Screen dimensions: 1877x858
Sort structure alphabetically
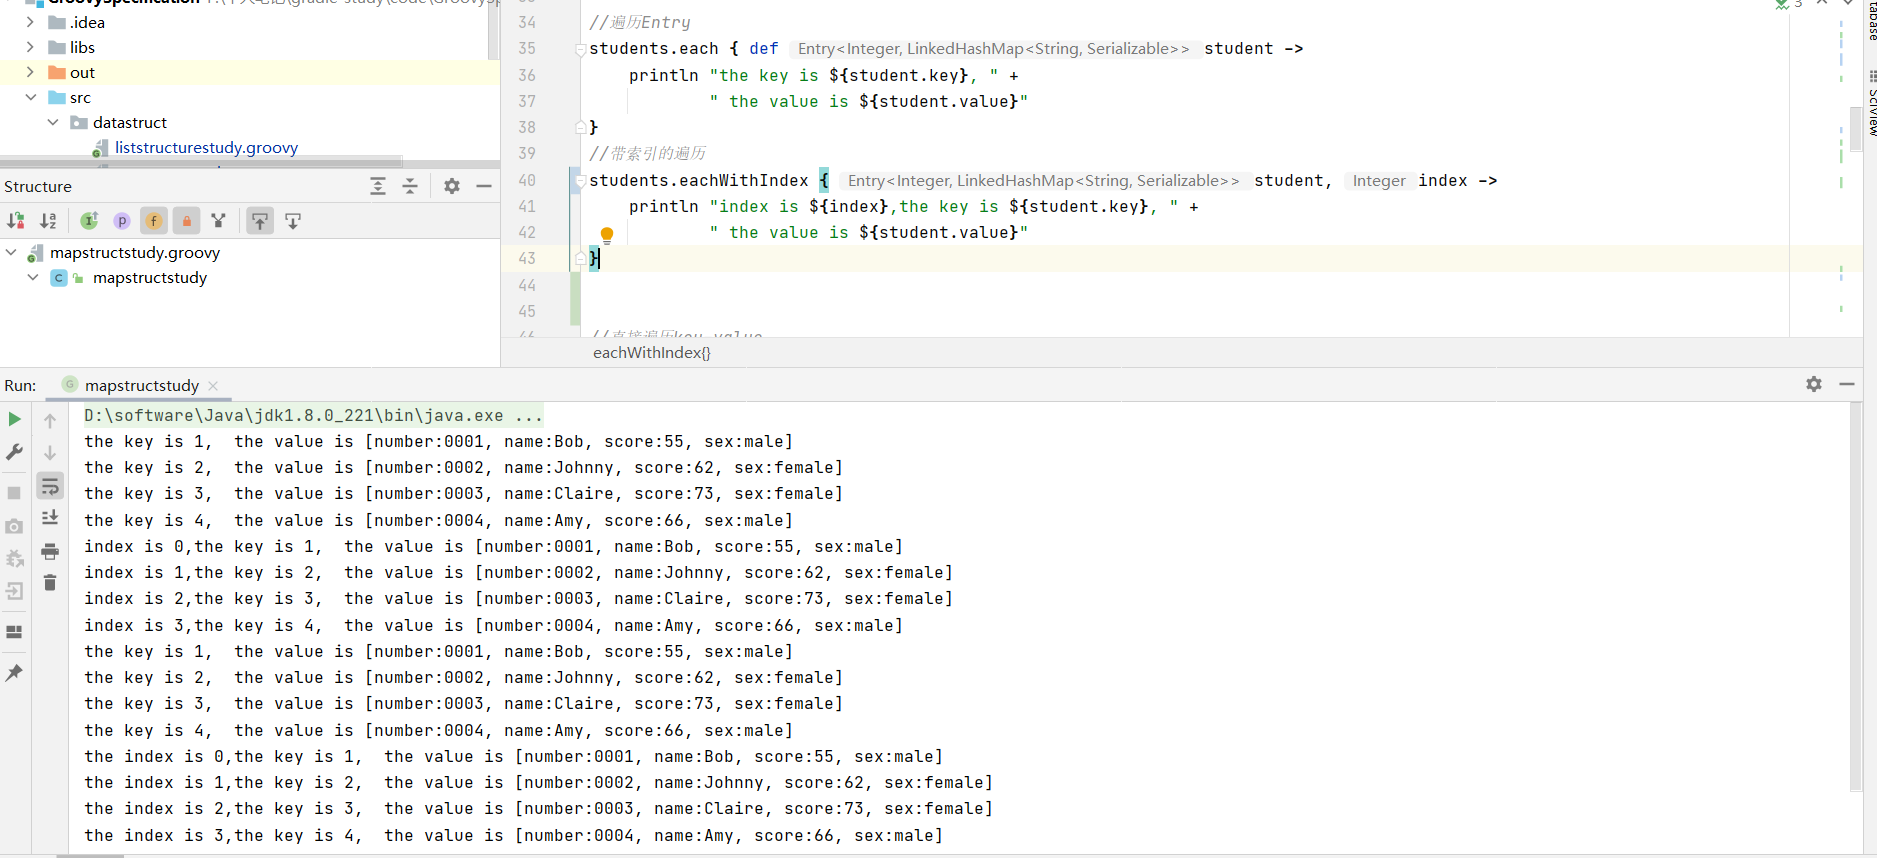click(48, 221)
